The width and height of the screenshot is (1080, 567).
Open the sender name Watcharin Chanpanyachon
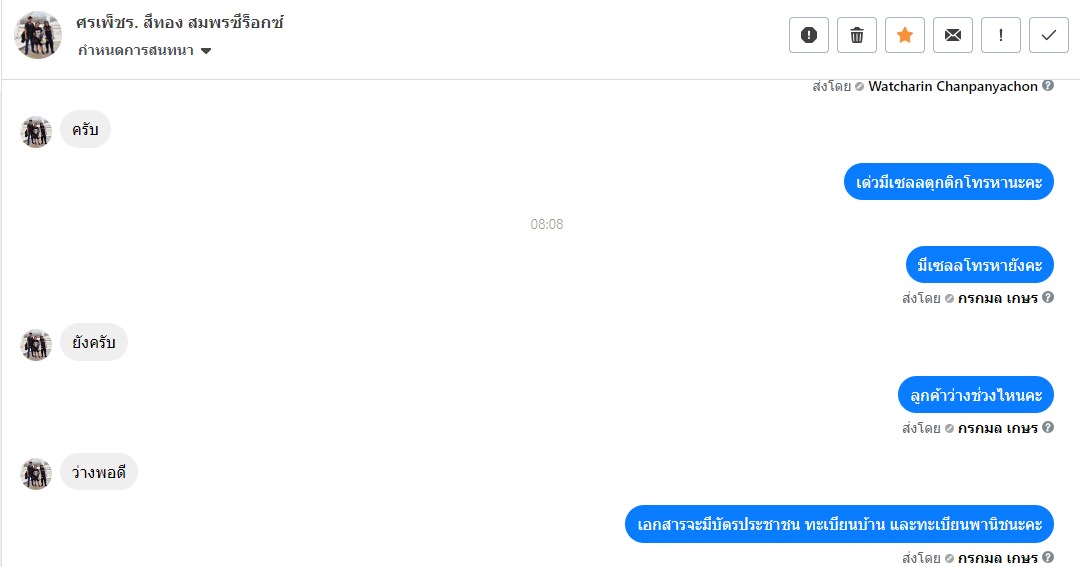click(953, 86)
